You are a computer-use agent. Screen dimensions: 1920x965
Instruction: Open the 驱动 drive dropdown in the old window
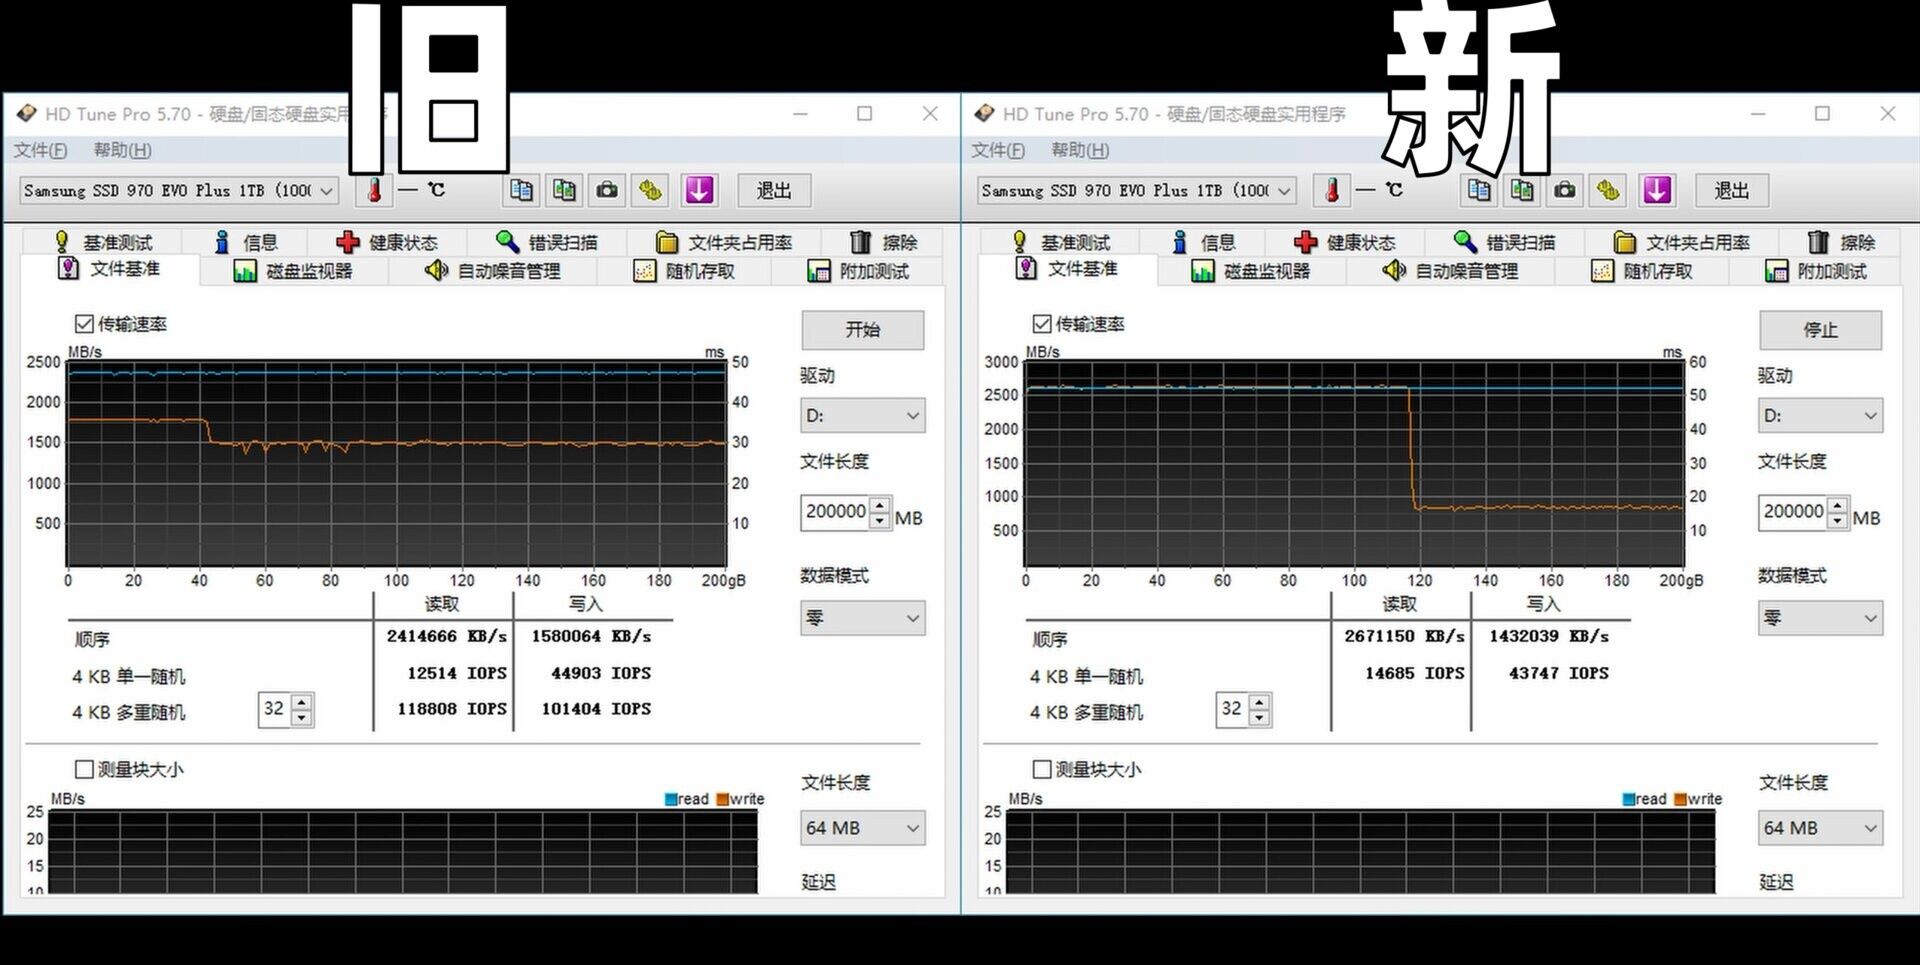862,415
